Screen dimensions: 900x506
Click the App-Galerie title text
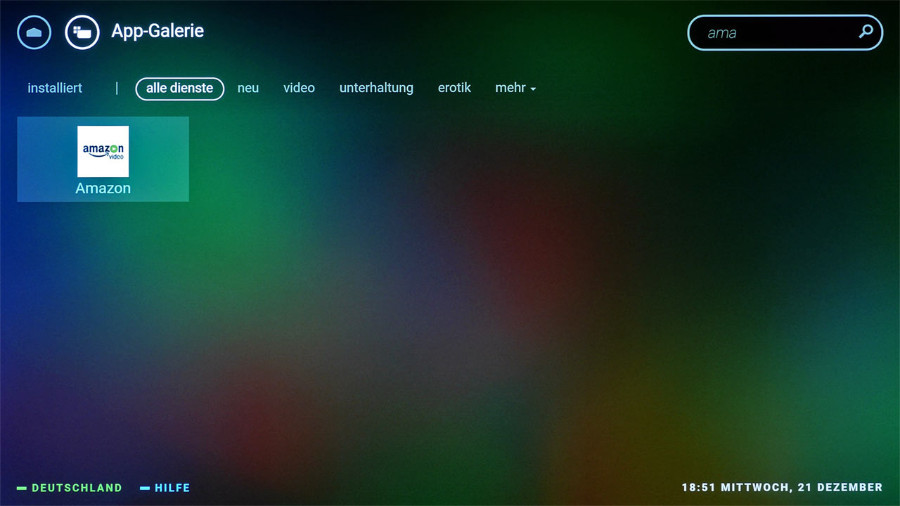[x=157, y=31]
